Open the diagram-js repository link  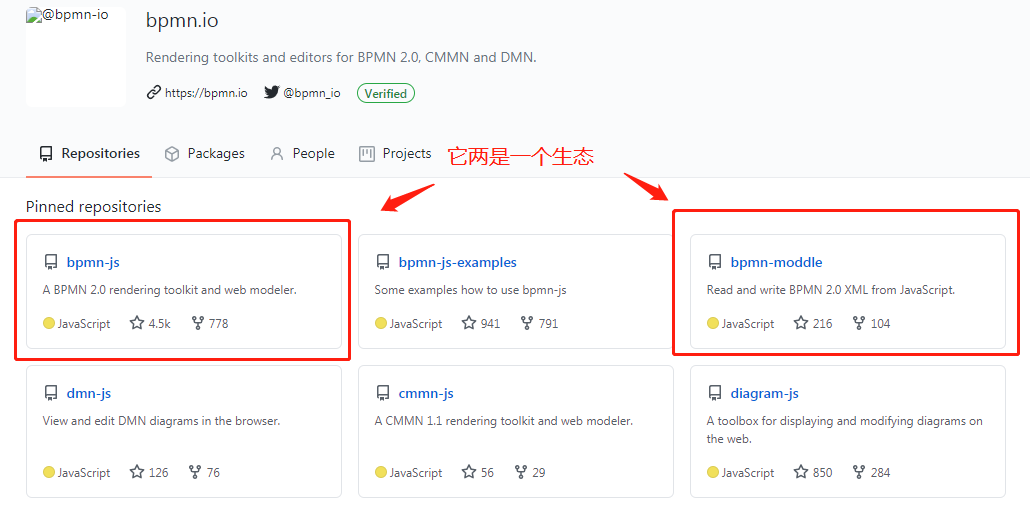pos(764,393)
